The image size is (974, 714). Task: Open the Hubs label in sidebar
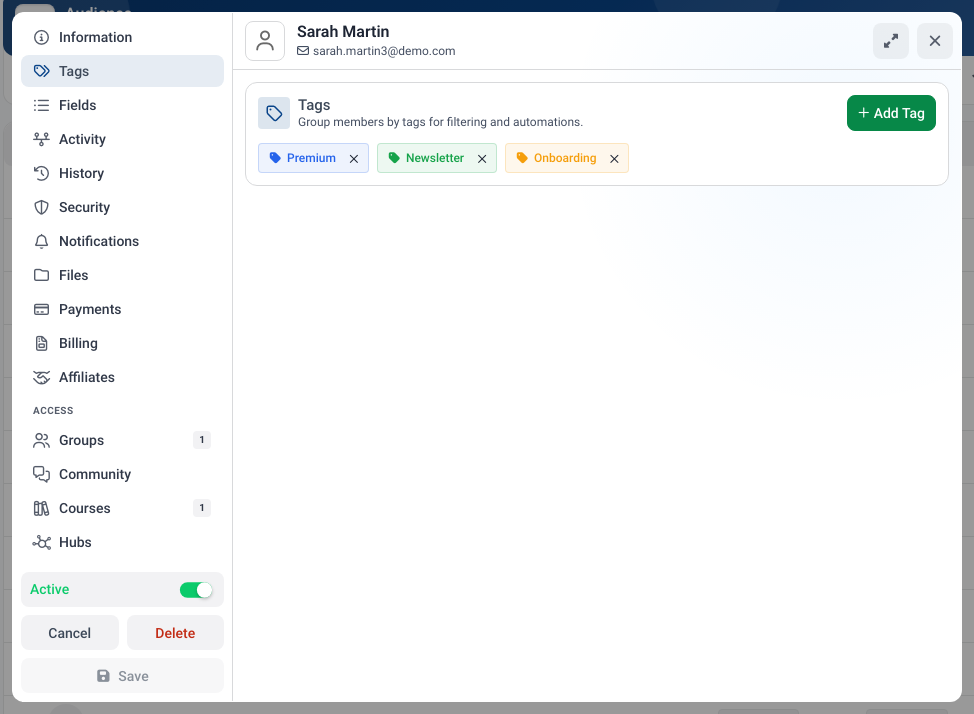coord(75,542)
